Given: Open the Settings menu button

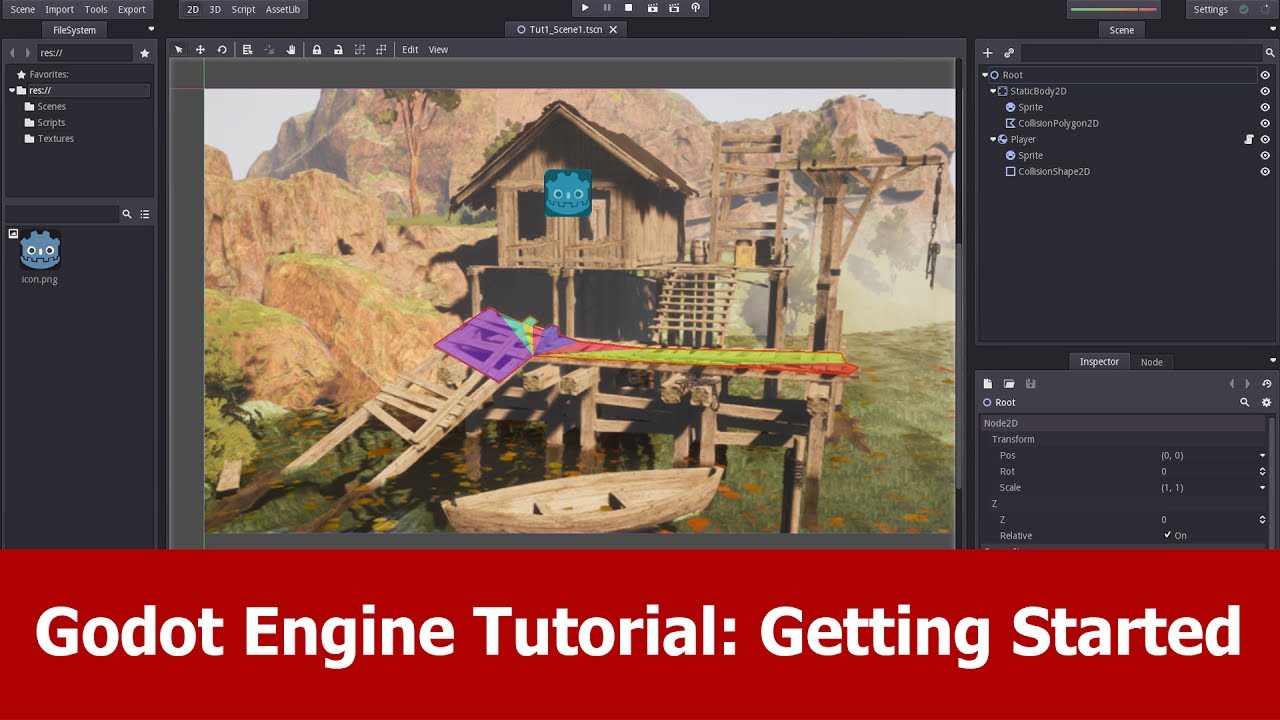Looking at the screenshot, I should coord(1210,9).
